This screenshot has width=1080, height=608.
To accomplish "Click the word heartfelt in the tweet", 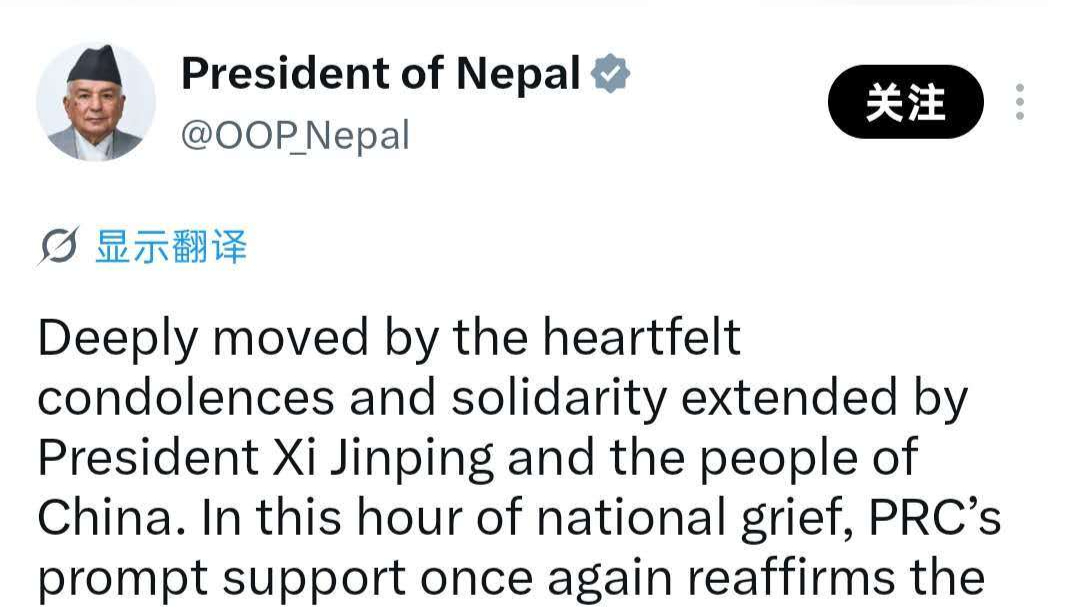I will coord(641,337).
